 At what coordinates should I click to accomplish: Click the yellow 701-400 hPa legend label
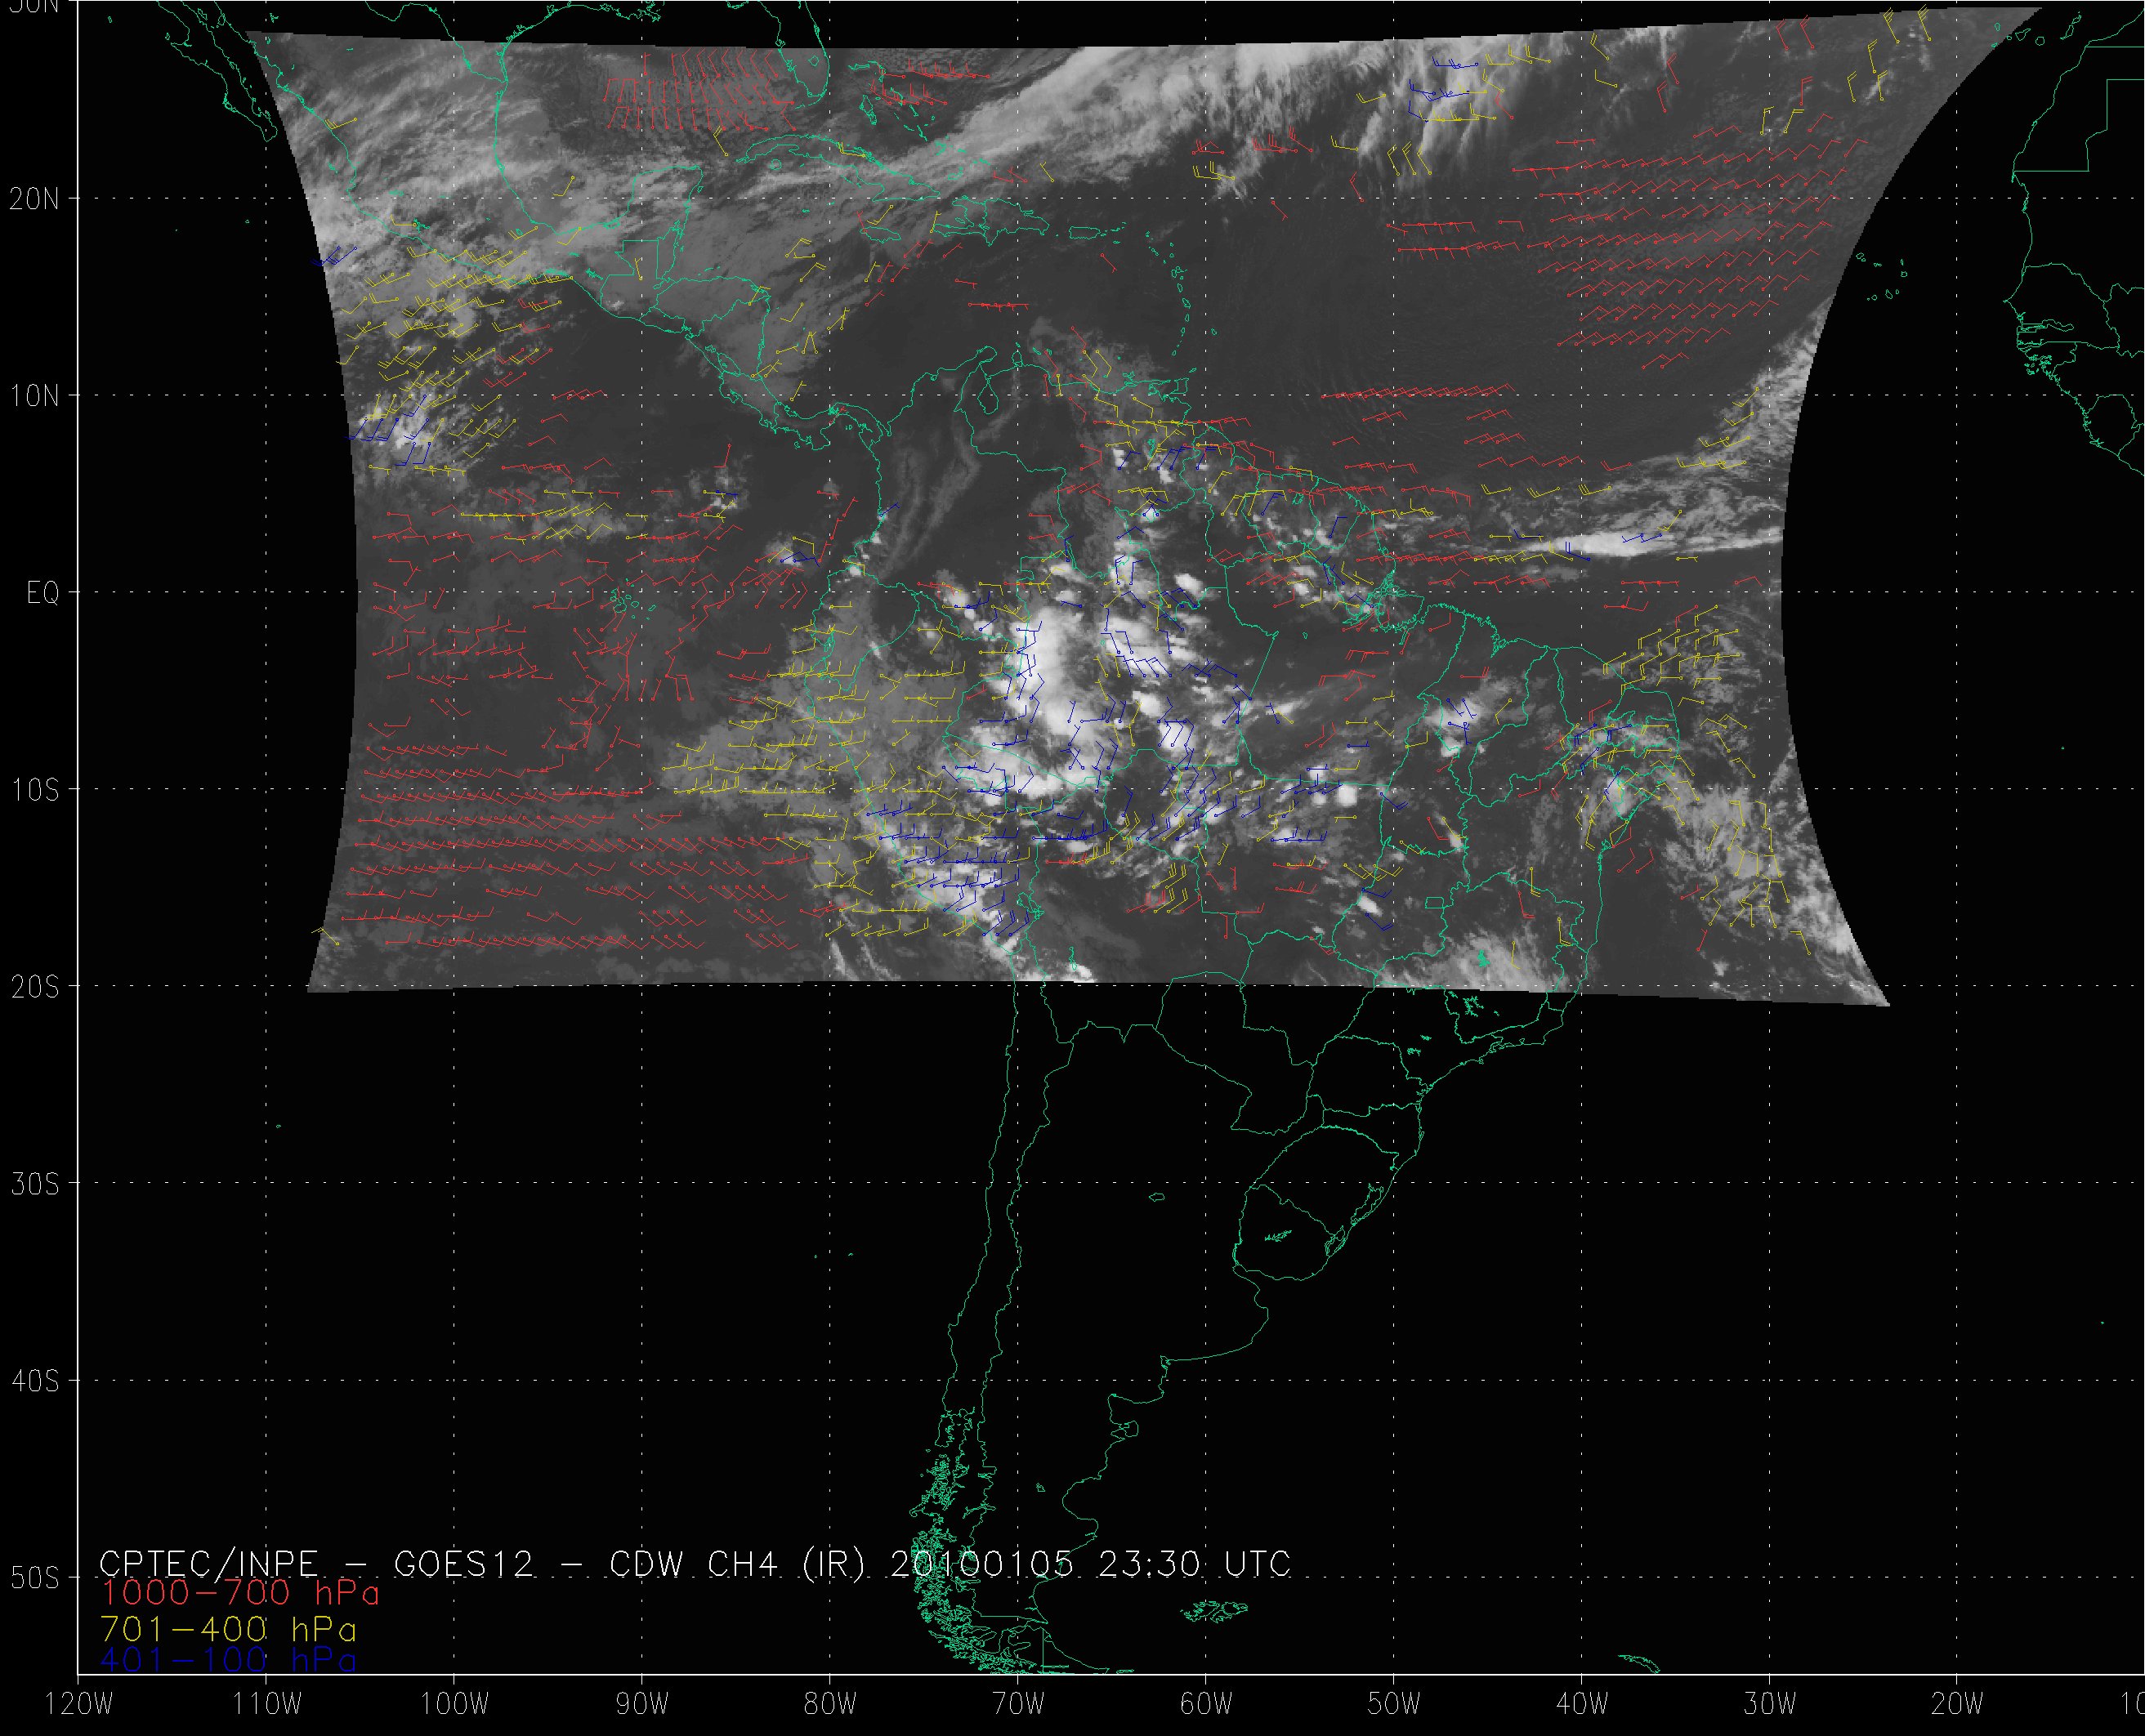[x=228, y=1627]
